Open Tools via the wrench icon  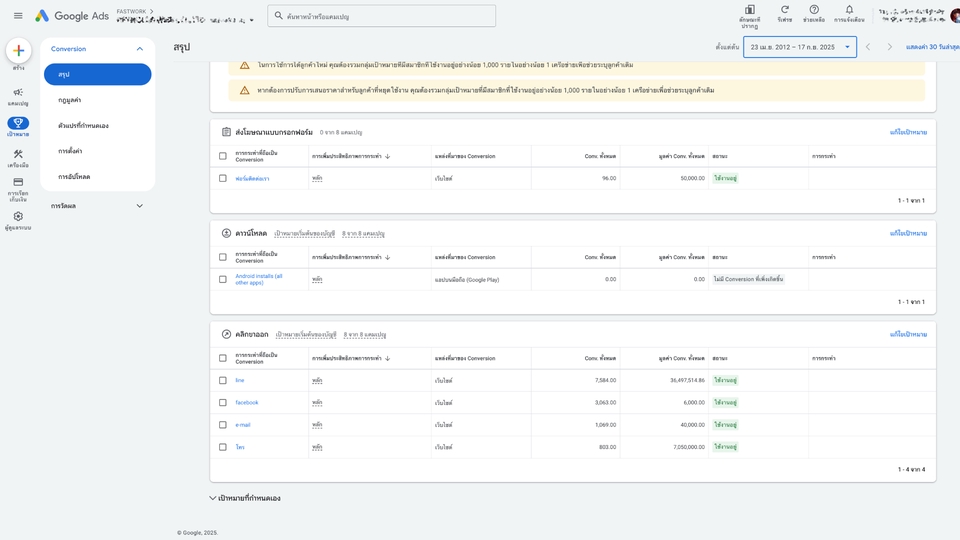tap(18, 155)
